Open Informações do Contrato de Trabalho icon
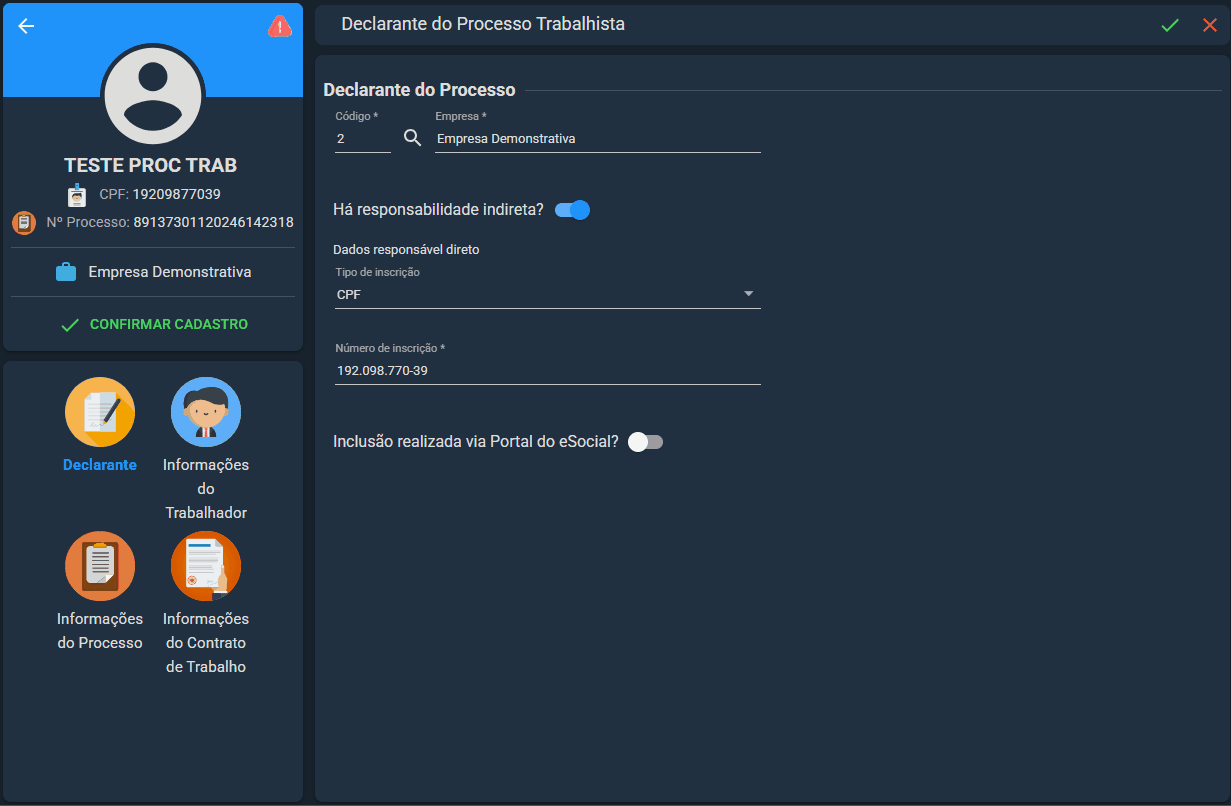Image resolution: width=1231 pixels, height=806 pixels. (206, 566)
